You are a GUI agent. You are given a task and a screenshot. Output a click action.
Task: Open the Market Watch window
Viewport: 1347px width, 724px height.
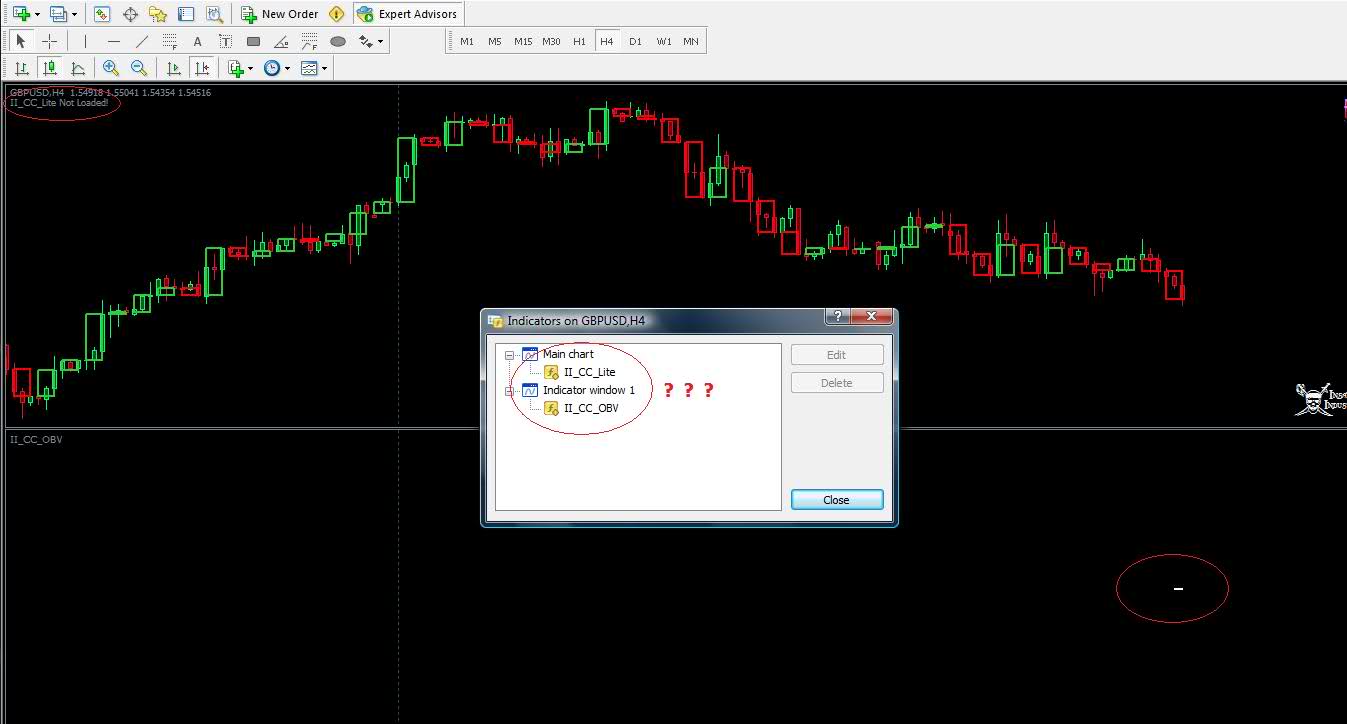pyautogui.click(x=102, y=14)
